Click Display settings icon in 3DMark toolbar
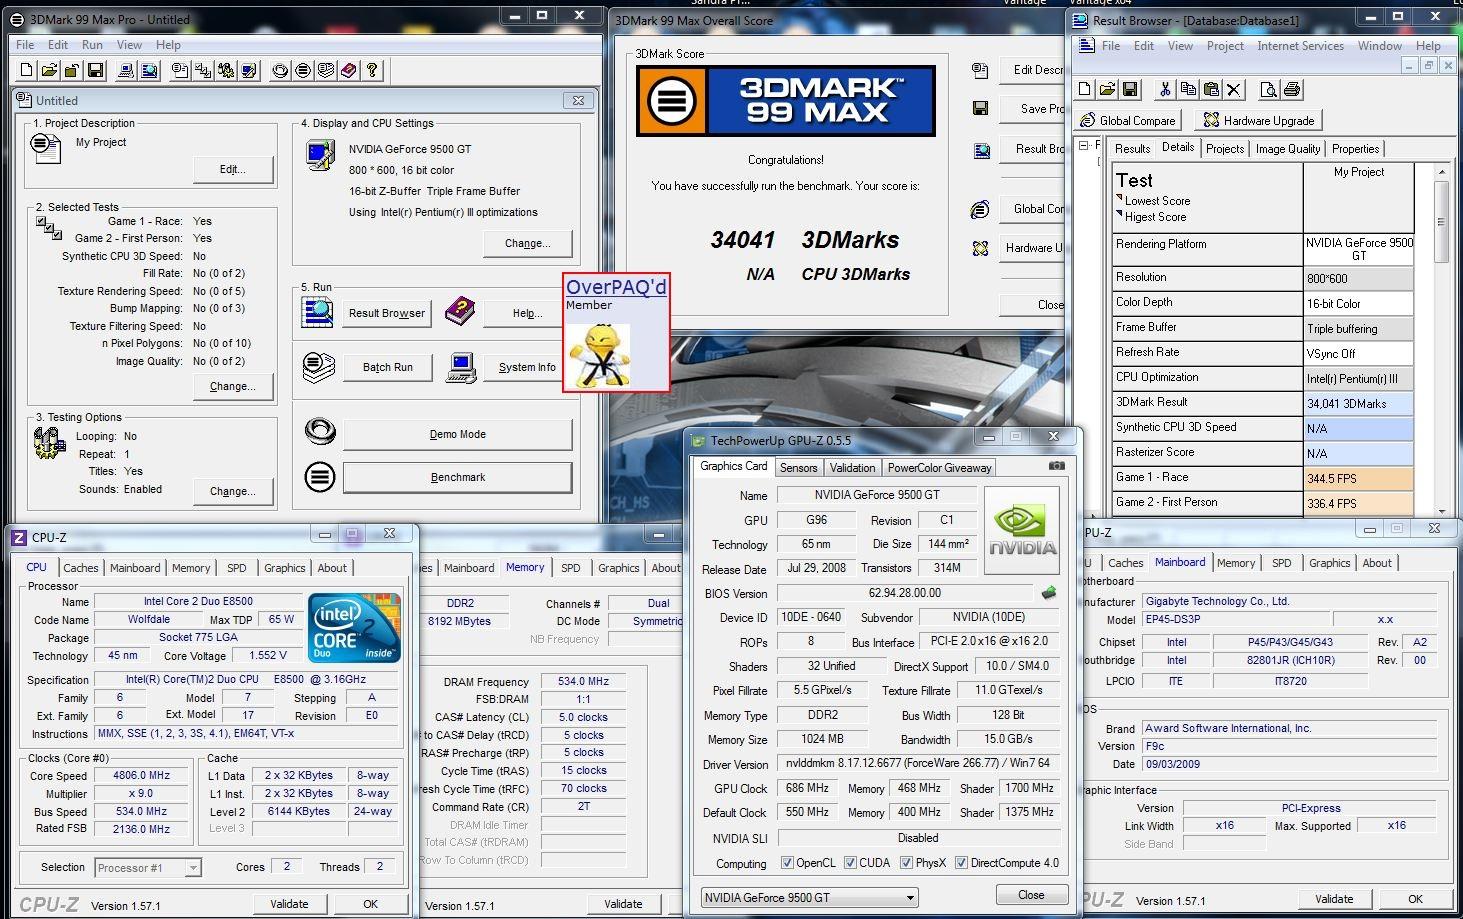1463x919 pixels. 249,70
